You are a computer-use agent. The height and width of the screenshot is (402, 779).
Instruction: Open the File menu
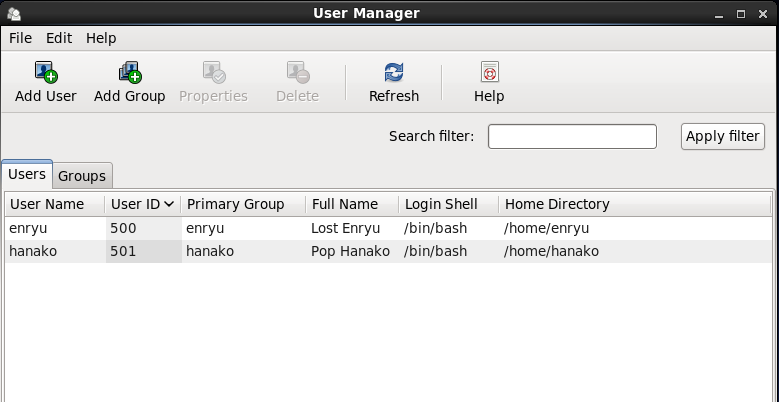[21, 38]
